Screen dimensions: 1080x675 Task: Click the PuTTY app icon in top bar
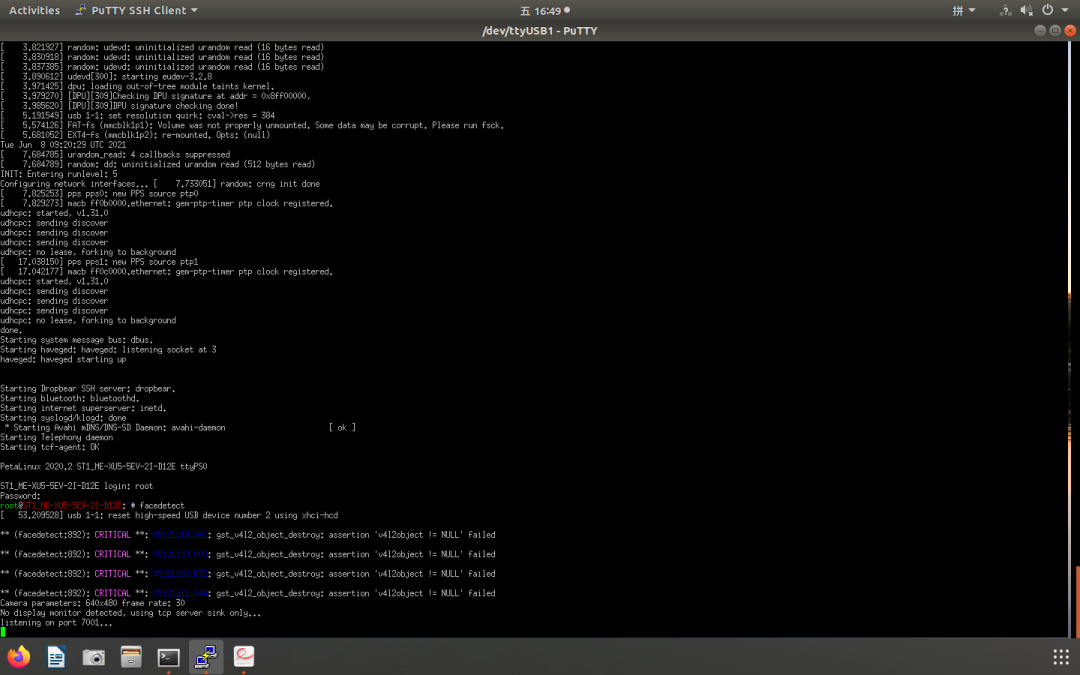[81, 10]
